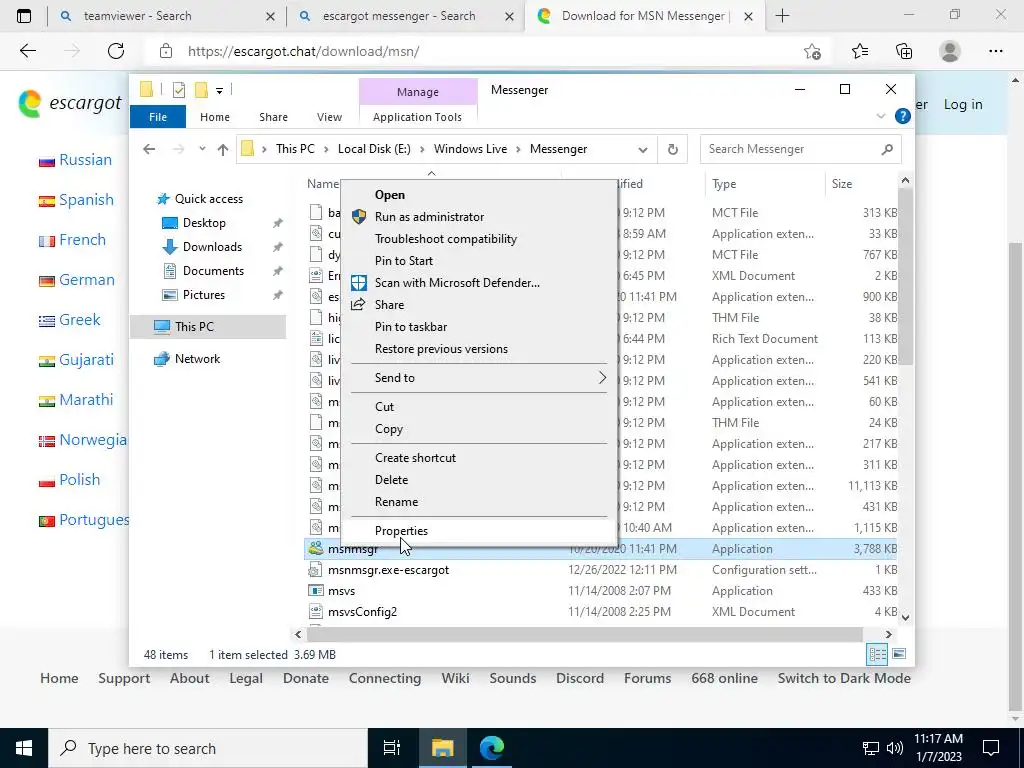The image size is (1024, 768).
Task: Open Explorer help question mark icon
Action: (903, 116)
